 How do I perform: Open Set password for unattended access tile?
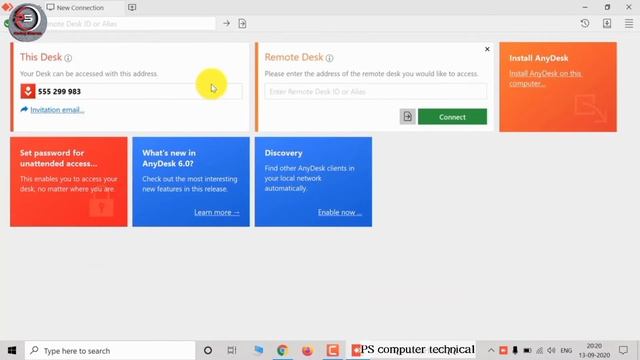click(x=69, y=182)
